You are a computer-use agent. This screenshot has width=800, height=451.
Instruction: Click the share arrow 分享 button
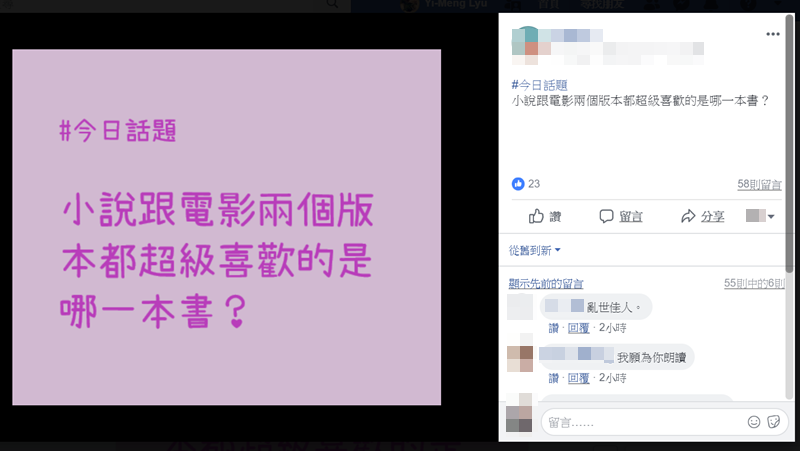[x=703, y=216]
